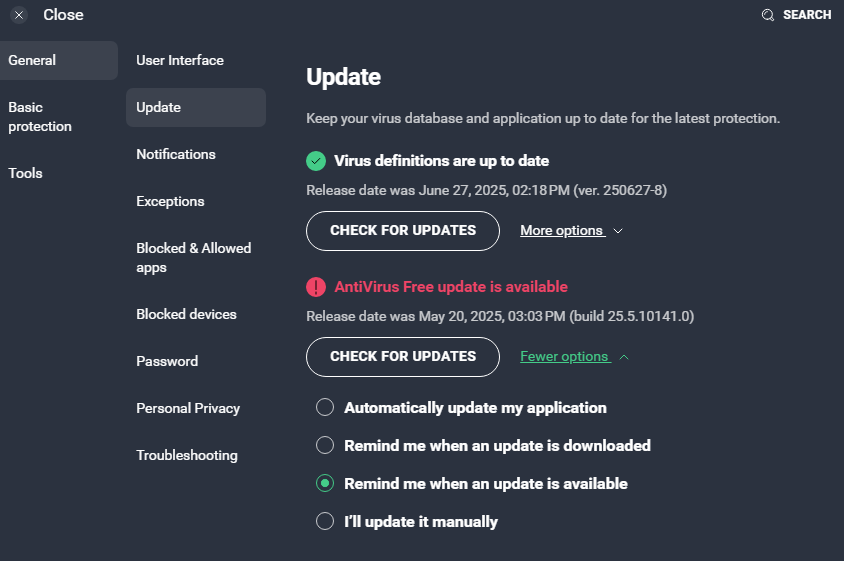844x561 pixels.
Task: Click the magnifier search icon
Action: (x=768, y=15)
